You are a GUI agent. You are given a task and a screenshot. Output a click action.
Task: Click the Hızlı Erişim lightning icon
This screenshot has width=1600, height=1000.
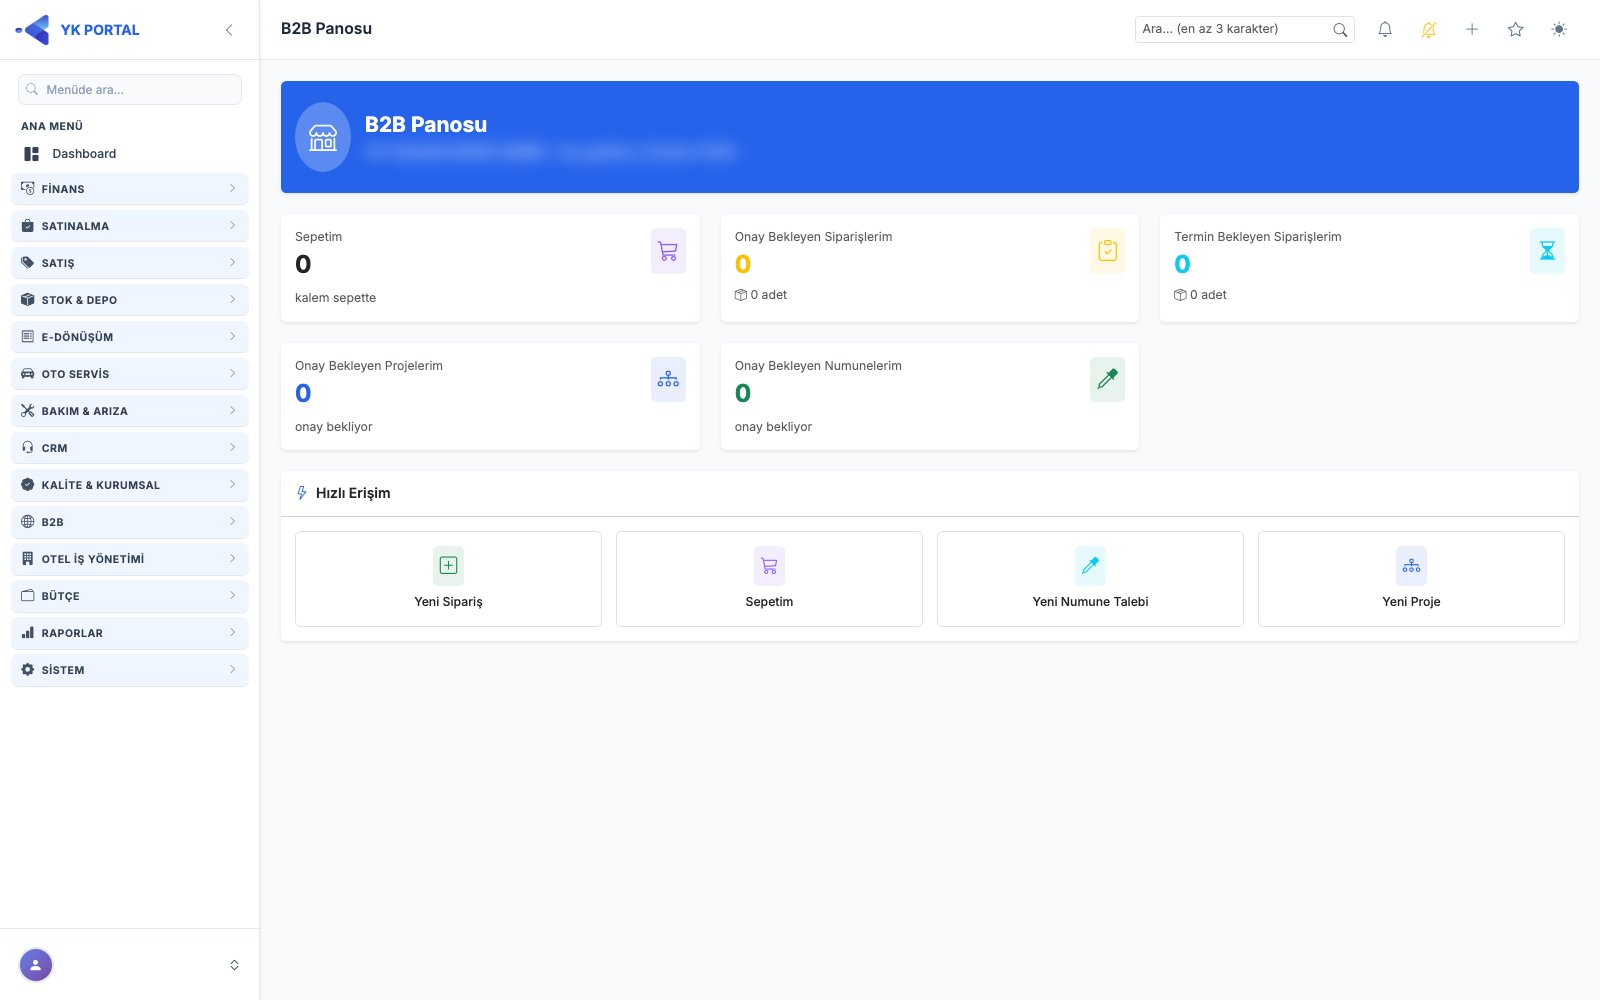(302, 493)
